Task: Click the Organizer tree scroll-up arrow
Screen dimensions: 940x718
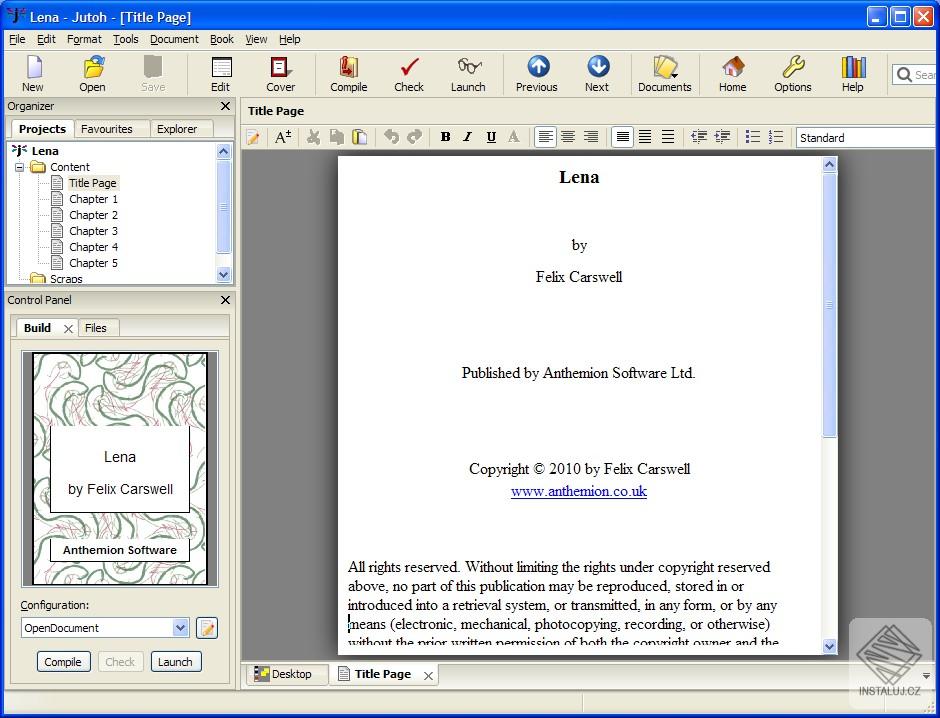Action: [224, 151]
